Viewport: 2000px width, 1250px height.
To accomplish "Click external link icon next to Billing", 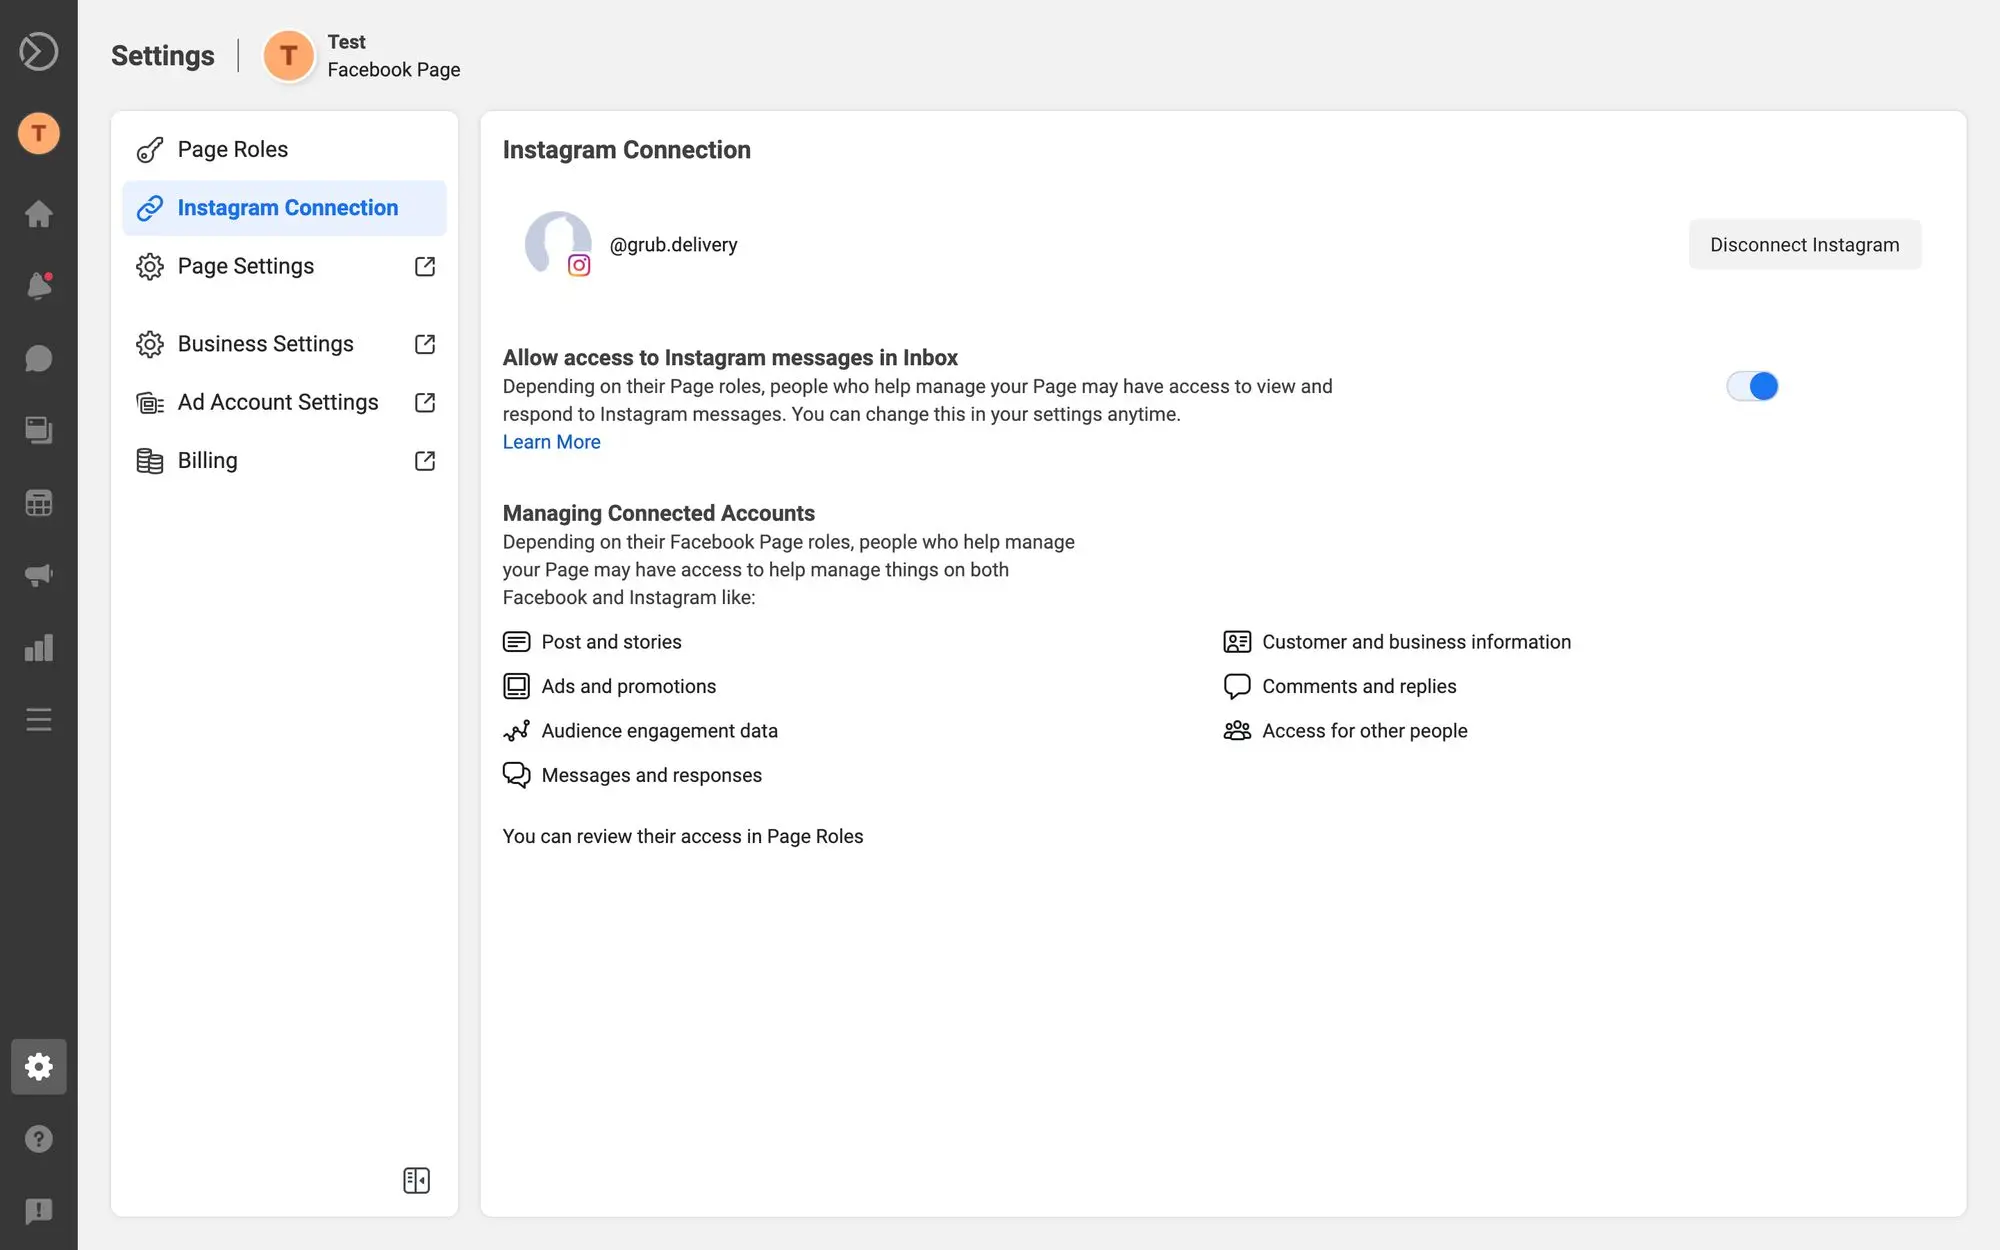I will (425, 461).
